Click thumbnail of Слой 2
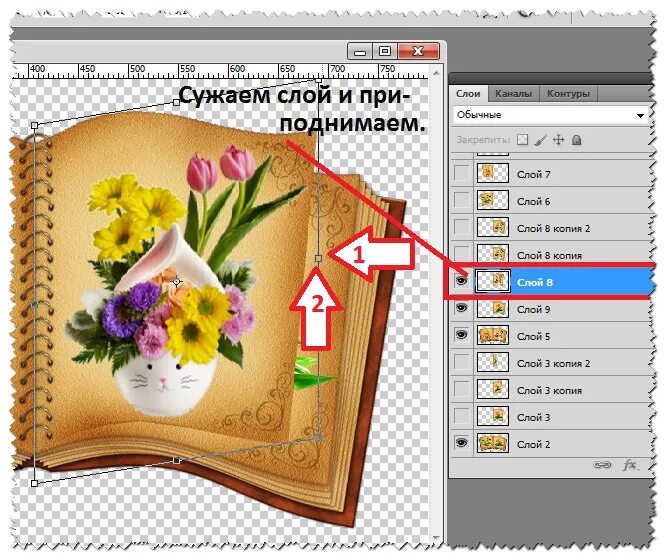666x559 pixels. click(493, 443)
